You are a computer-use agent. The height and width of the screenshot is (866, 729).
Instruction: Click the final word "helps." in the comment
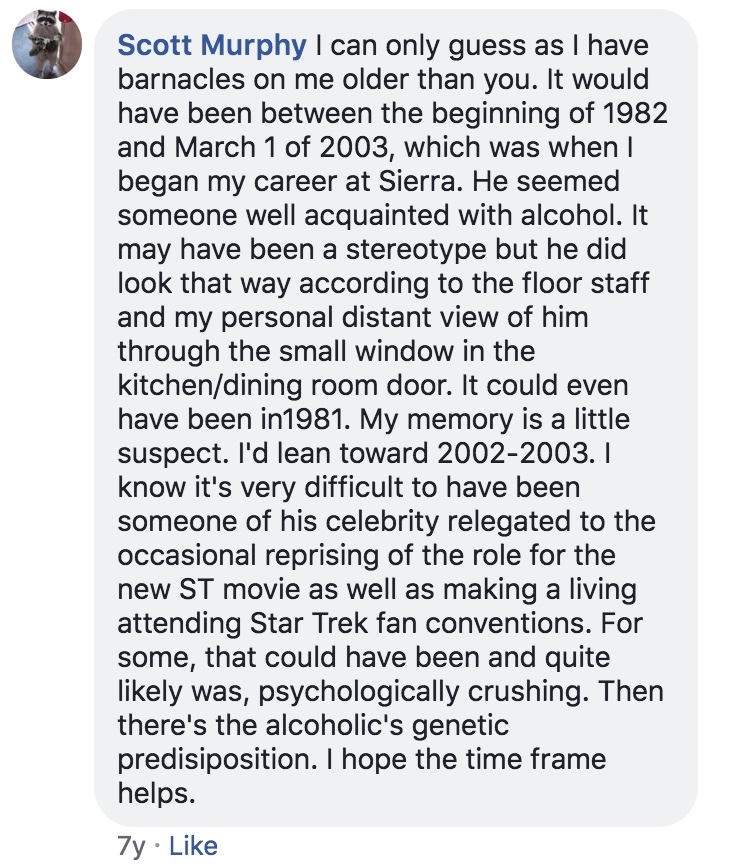154,794
